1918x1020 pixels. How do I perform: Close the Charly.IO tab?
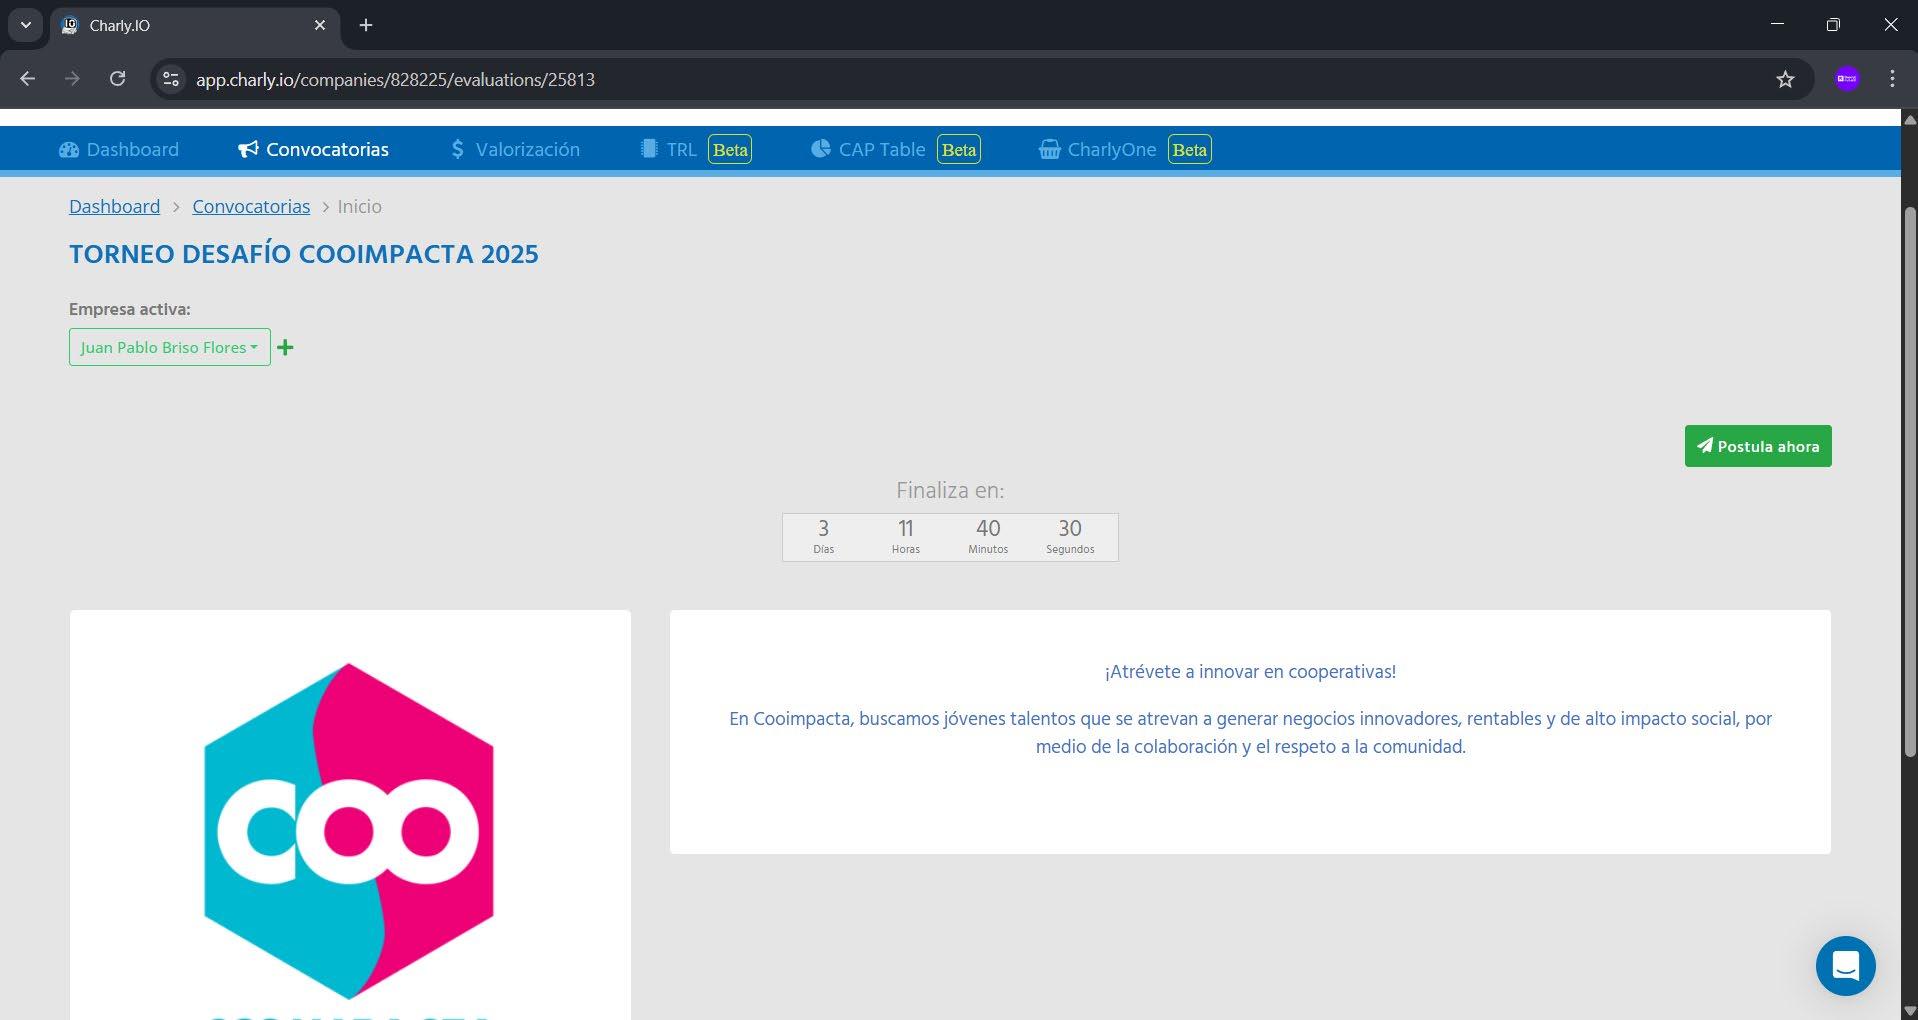(320, 25)
